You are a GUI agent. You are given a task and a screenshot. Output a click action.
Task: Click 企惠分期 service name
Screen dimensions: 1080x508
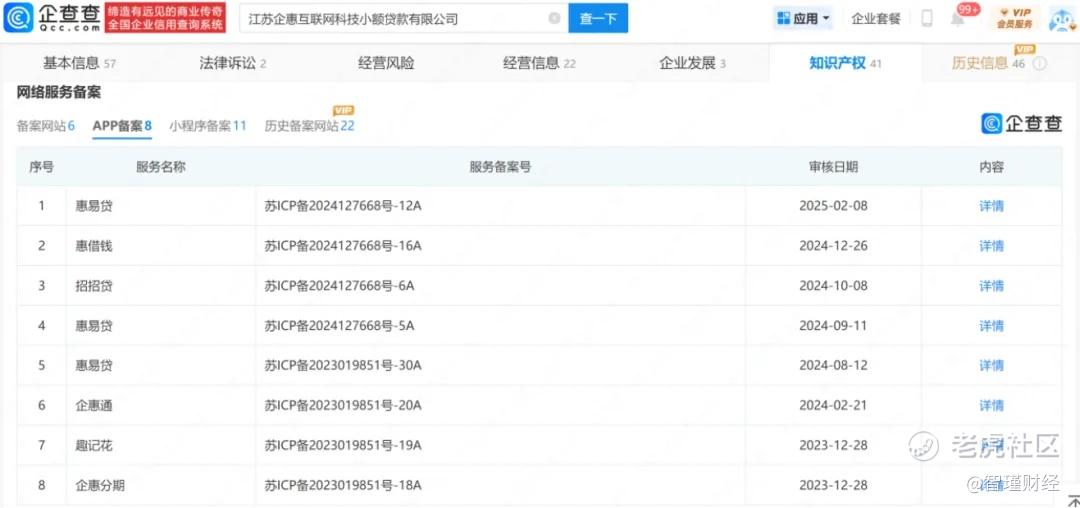pos(100,485)
